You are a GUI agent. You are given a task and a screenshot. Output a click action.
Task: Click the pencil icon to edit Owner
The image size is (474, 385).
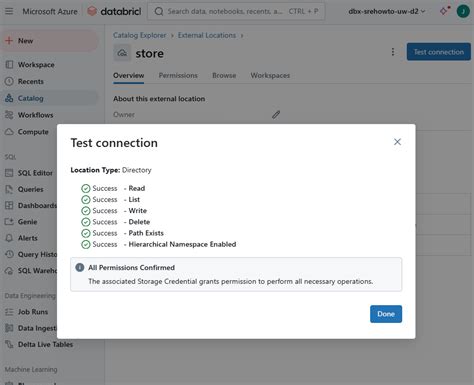pos(276,115)
